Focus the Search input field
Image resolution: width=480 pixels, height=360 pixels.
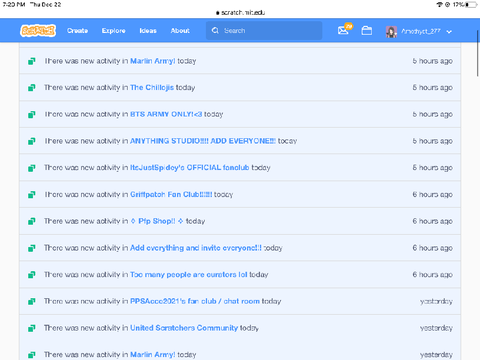(264, 31)
